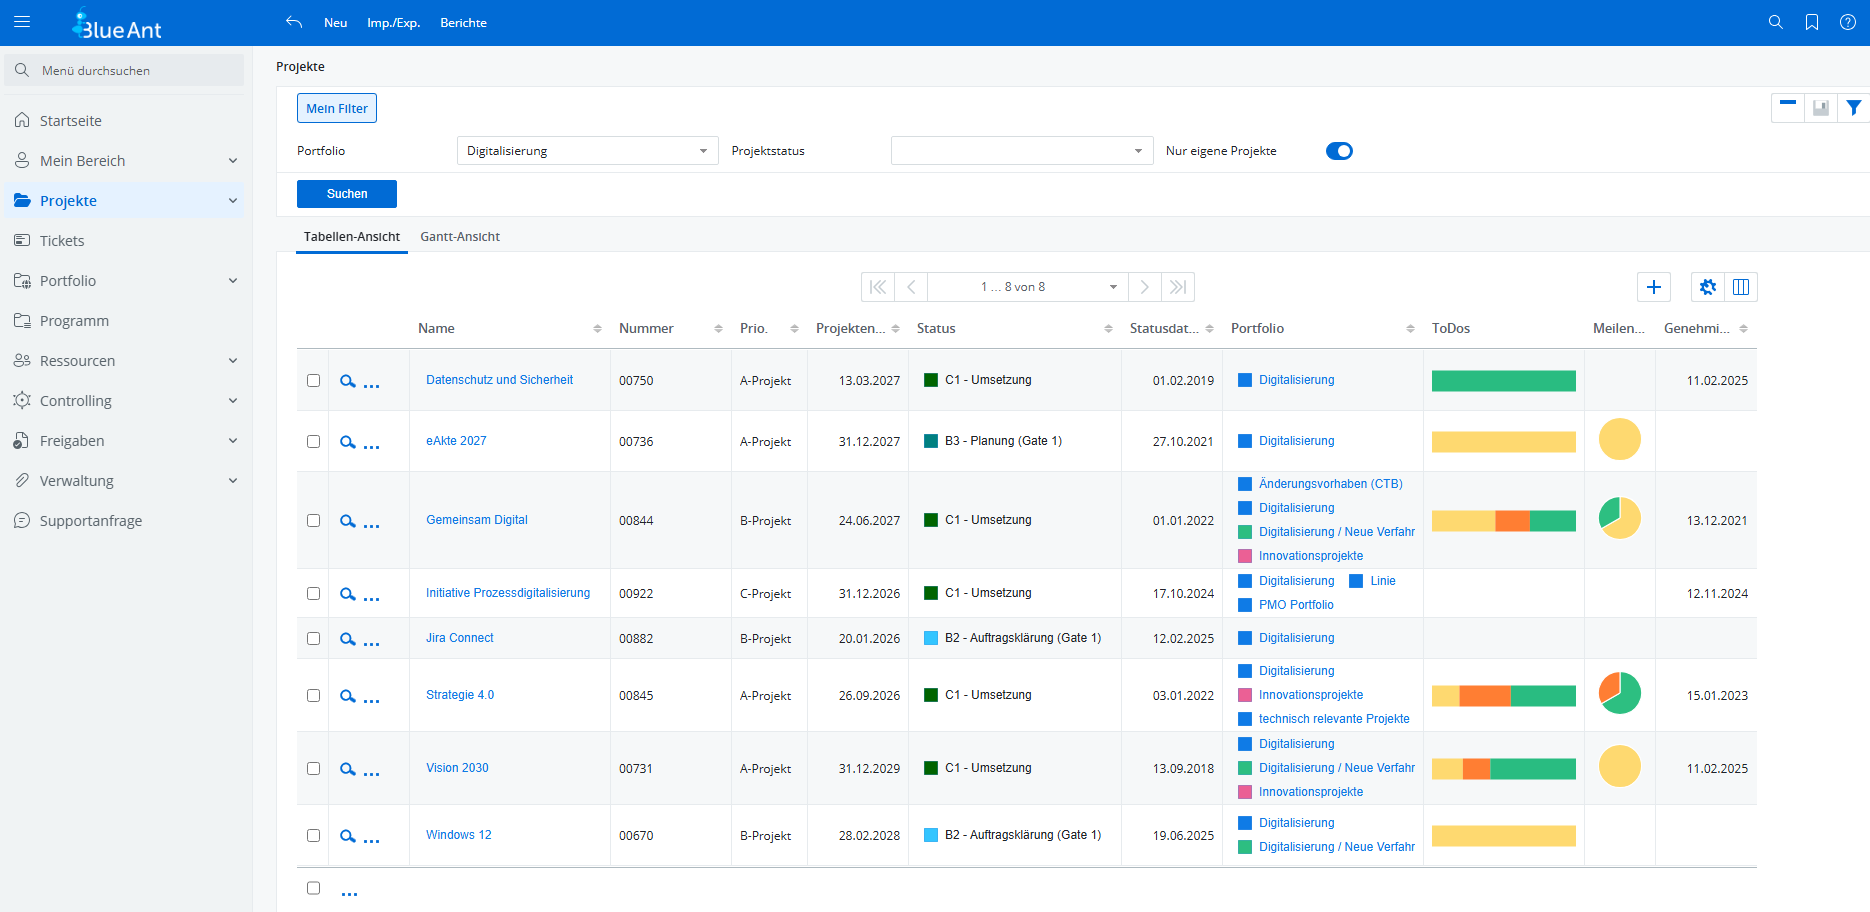Click magnifier icon for eAkte 2027 row

347,442
